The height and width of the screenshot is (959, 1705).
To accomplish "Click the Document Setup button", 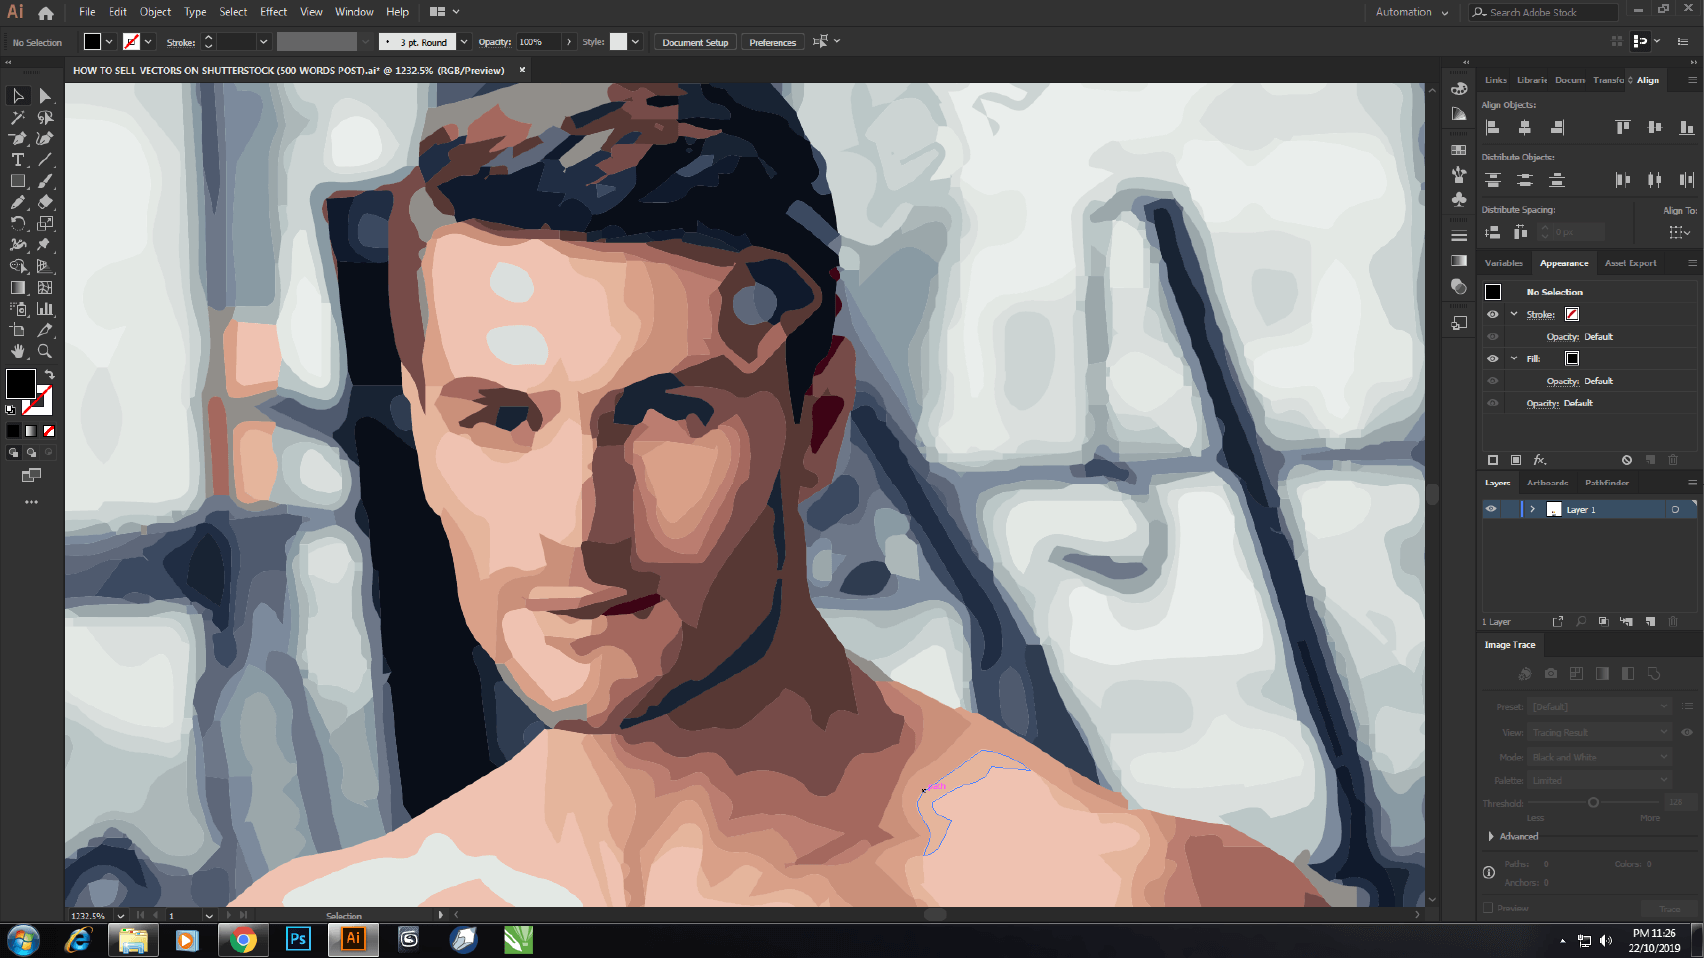I will point(695,42).
